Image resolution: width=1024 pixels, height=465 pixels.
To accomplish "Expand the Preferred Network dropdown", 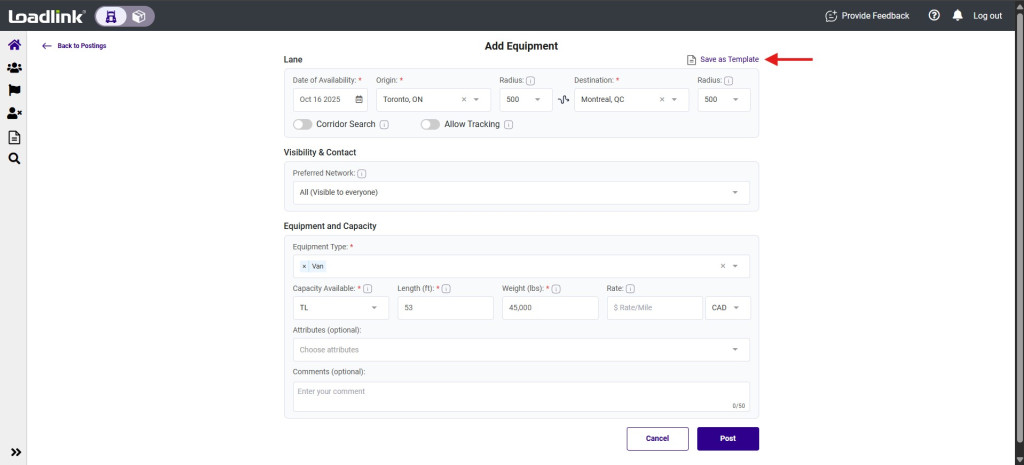I will [x=520, y=192].
